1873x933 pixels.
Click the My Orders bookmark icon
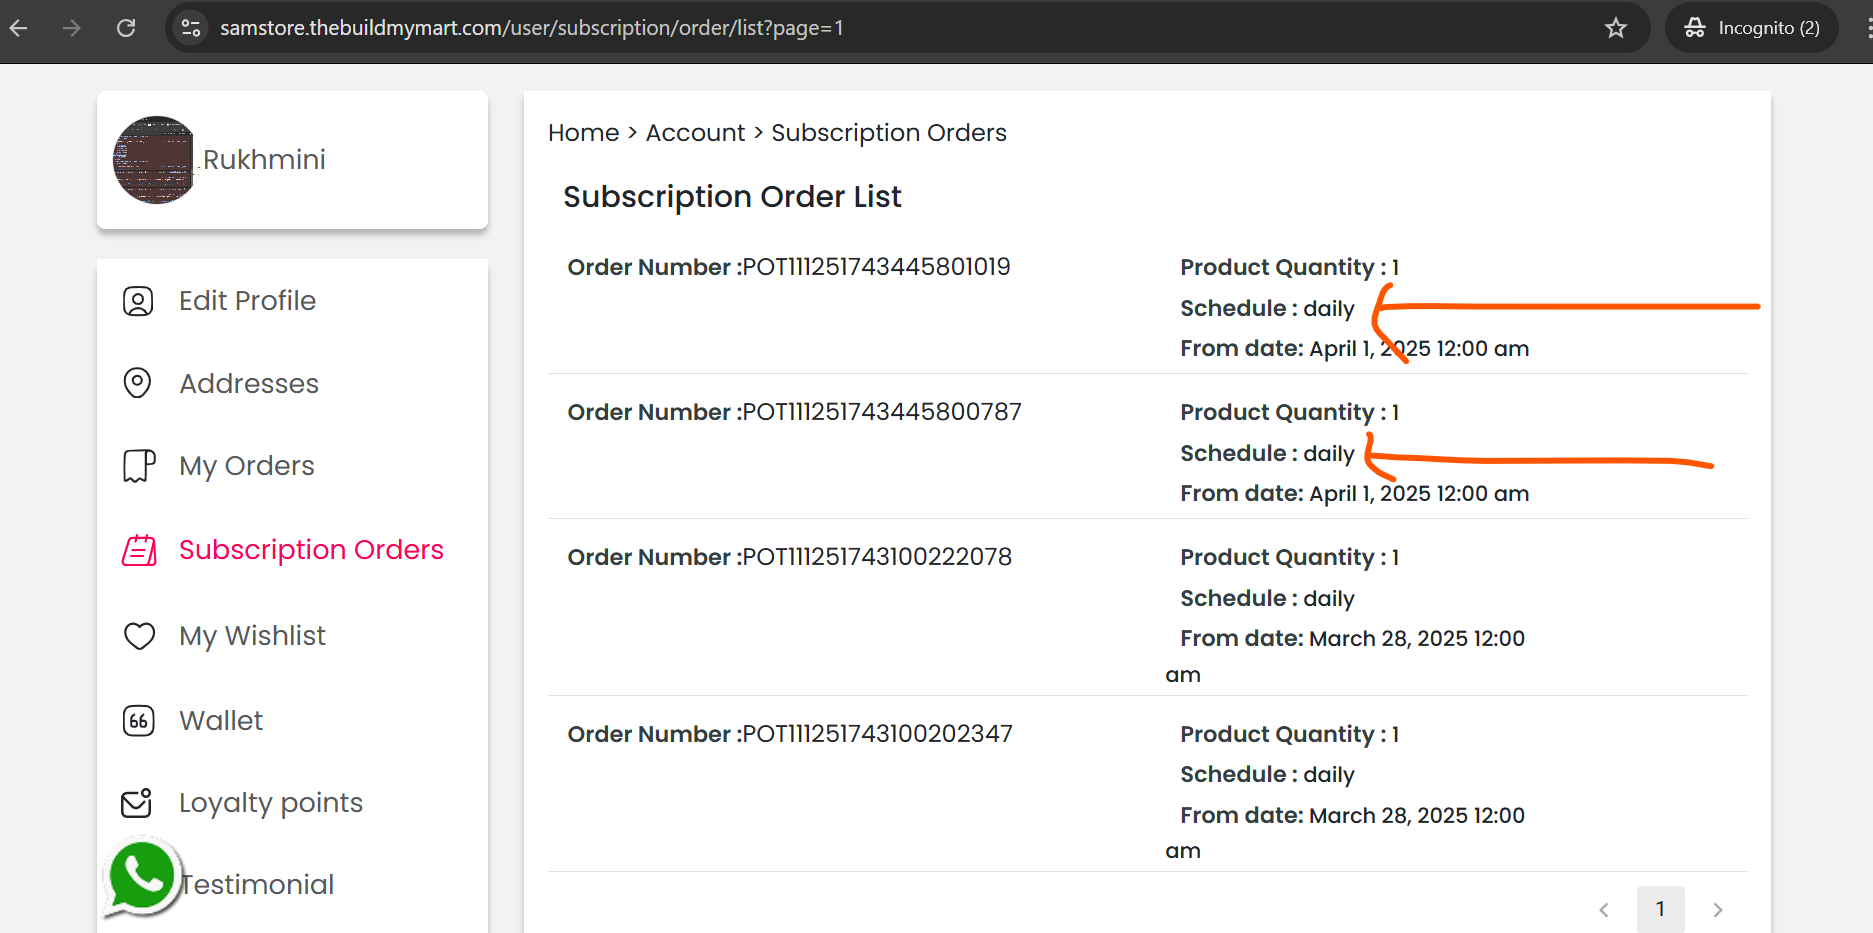click(x=139, y=466)
